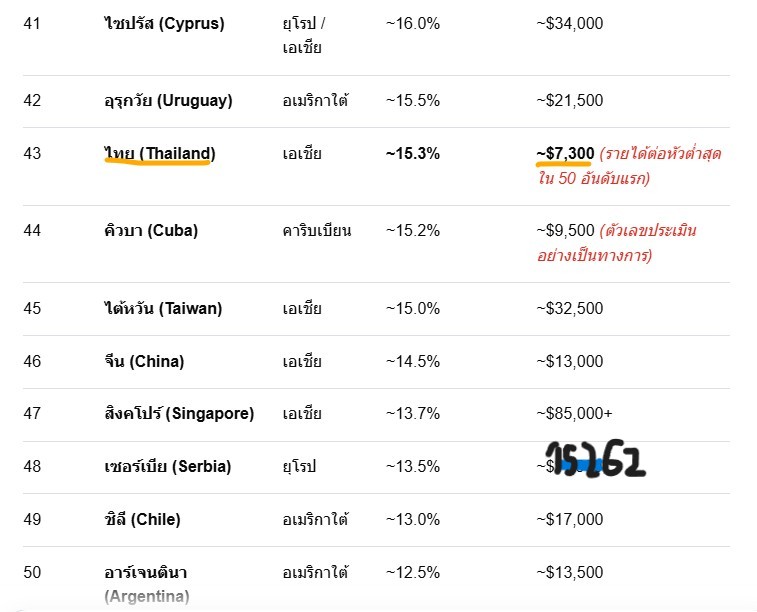Click rank number 41
The height and width of the screenshot is (612, 757).
(x=32, y=23)
